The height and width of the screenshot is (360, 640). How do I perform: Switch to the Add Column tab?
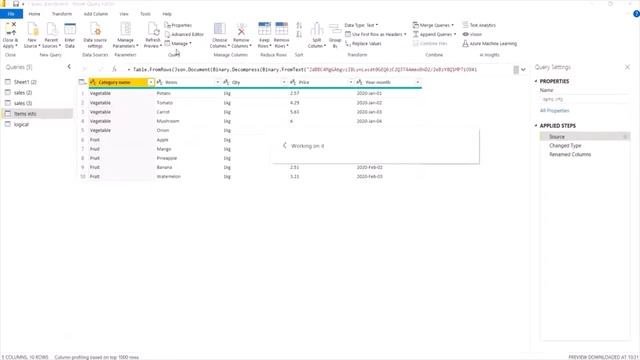coord(96,14)
